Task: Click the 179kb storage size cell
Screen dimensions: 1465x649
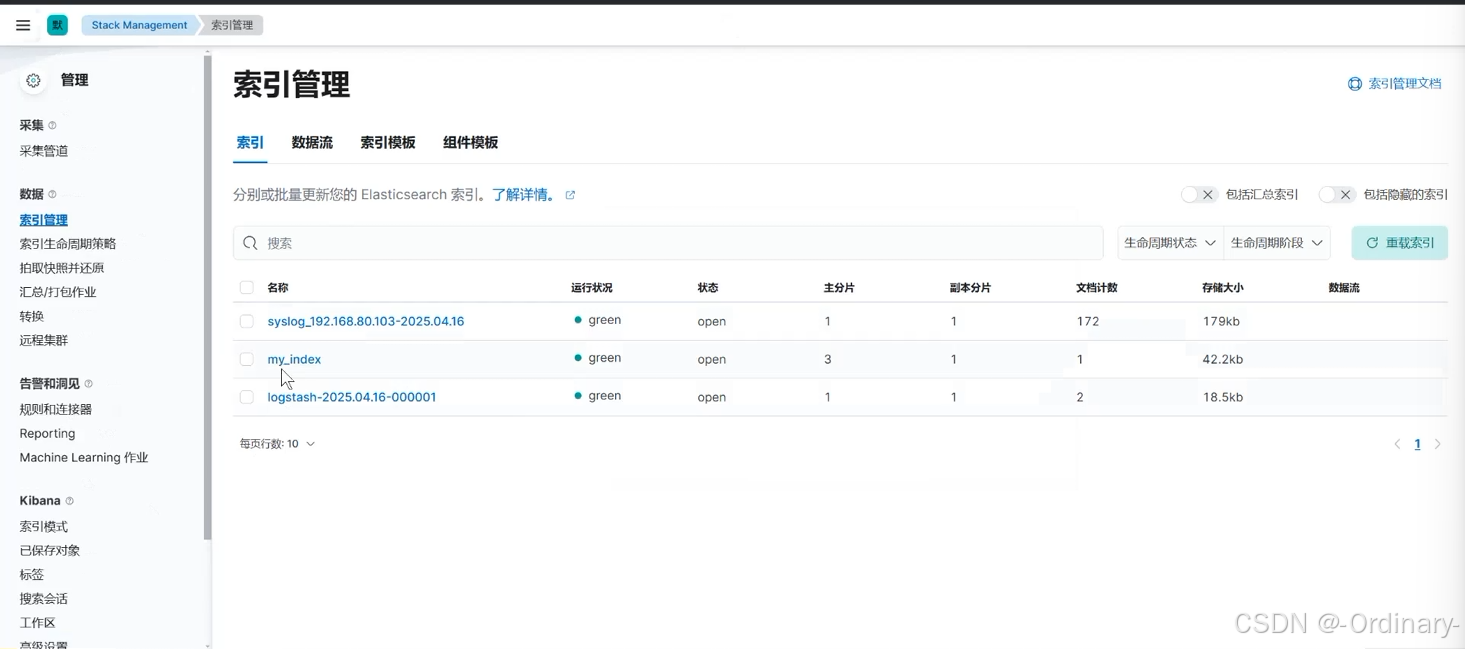Action: (1221, 321)
